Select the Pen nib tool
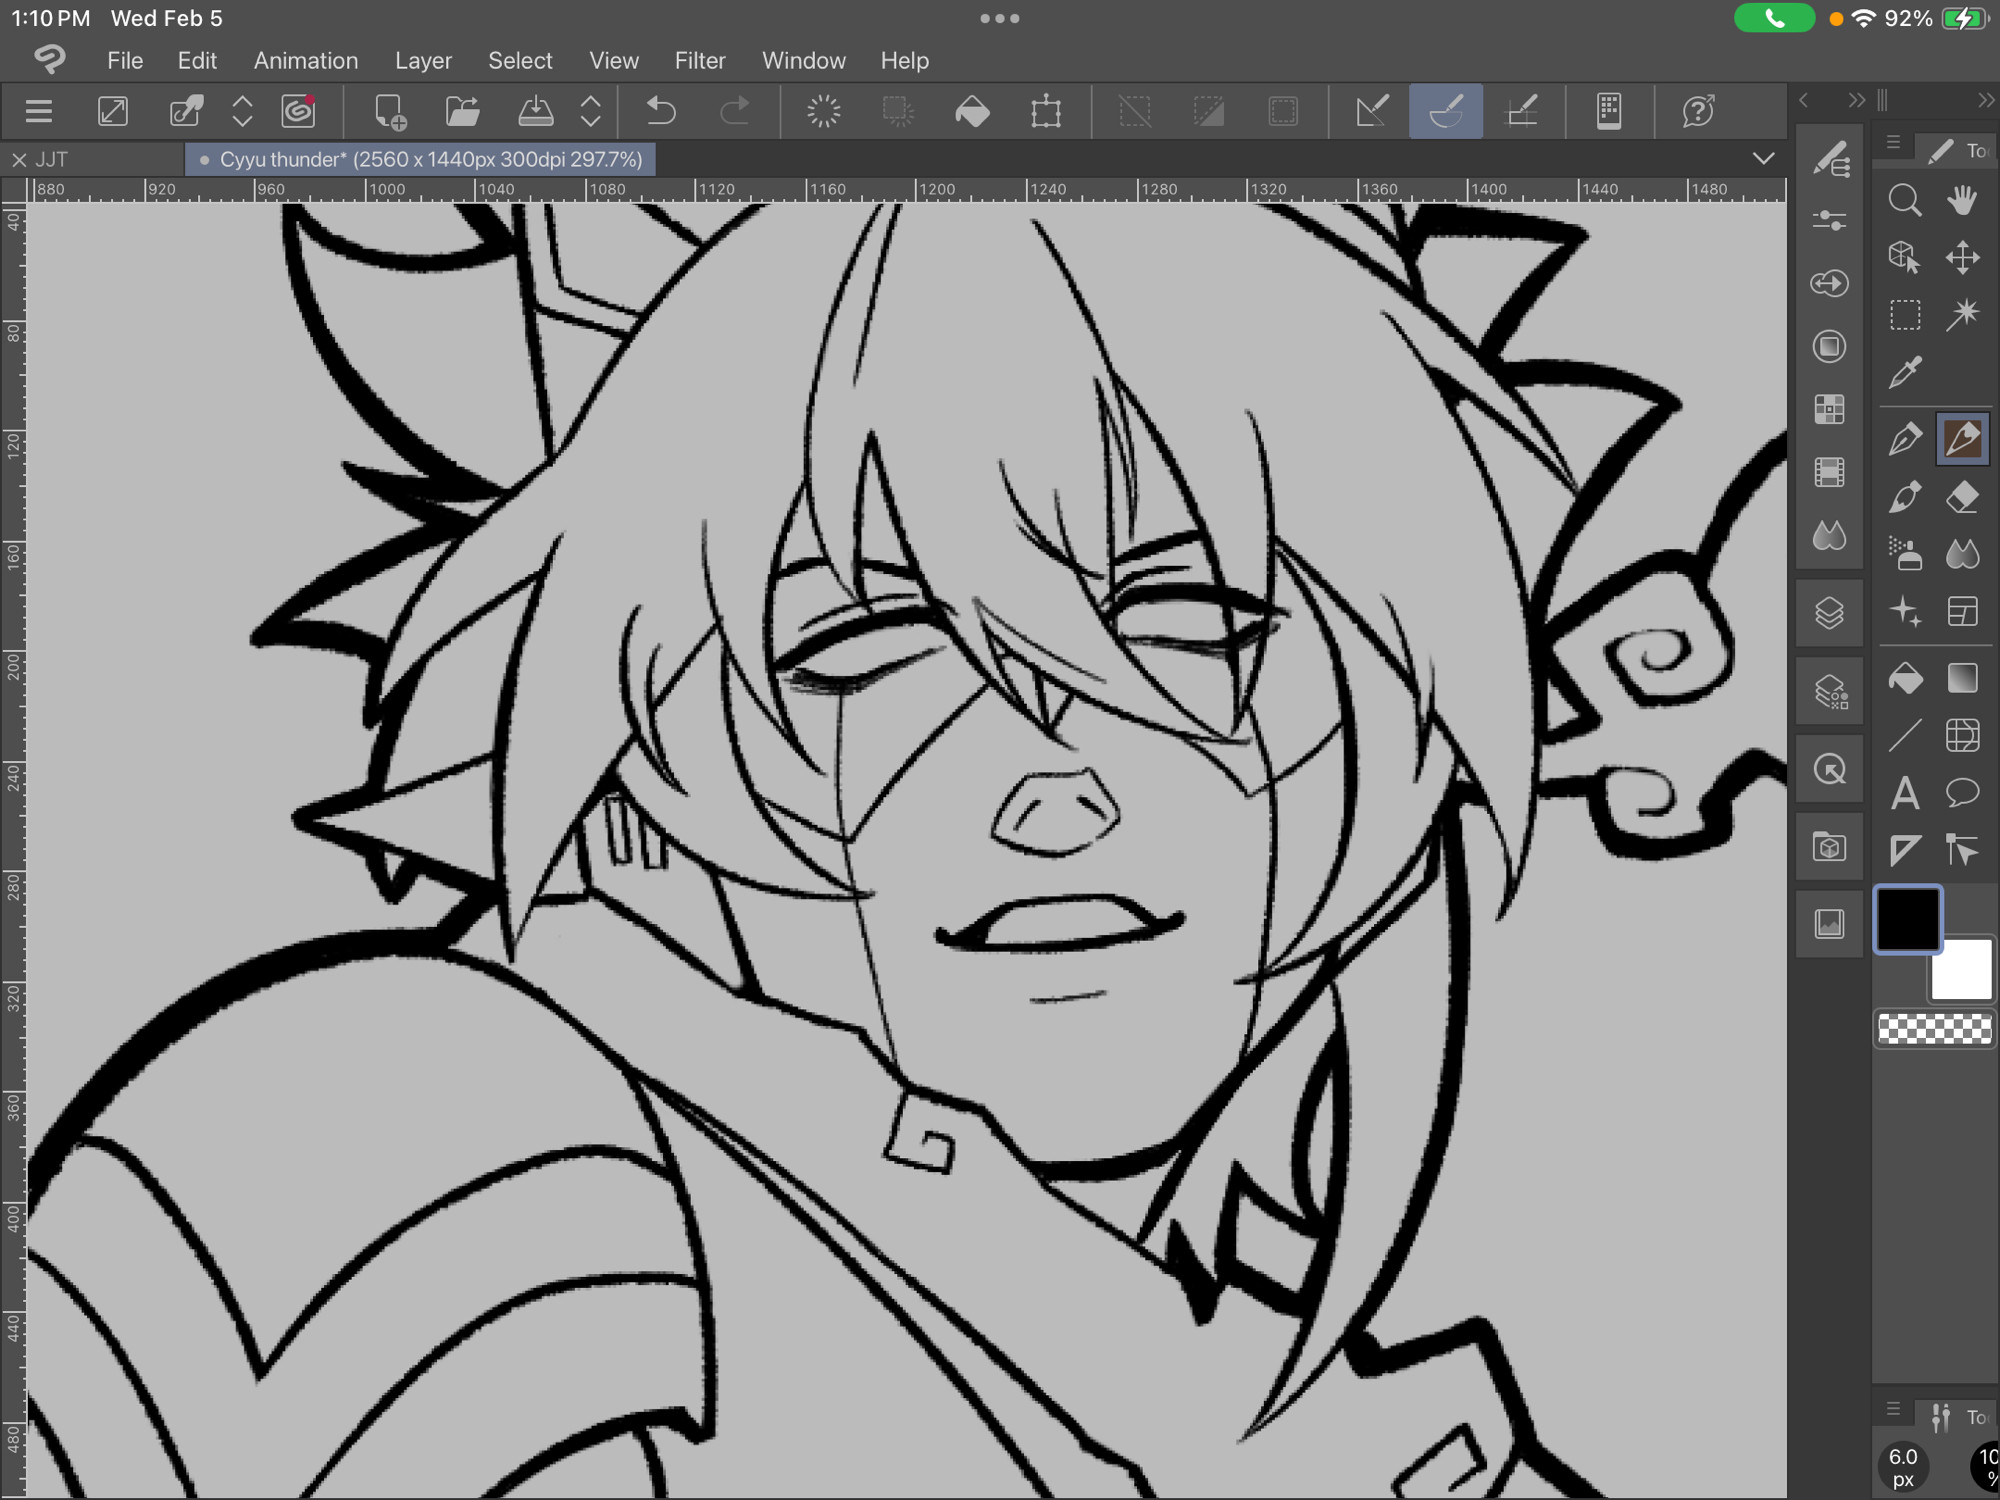The height and width of the screenshot is (1500, 2000). (x=1905, y=439)
